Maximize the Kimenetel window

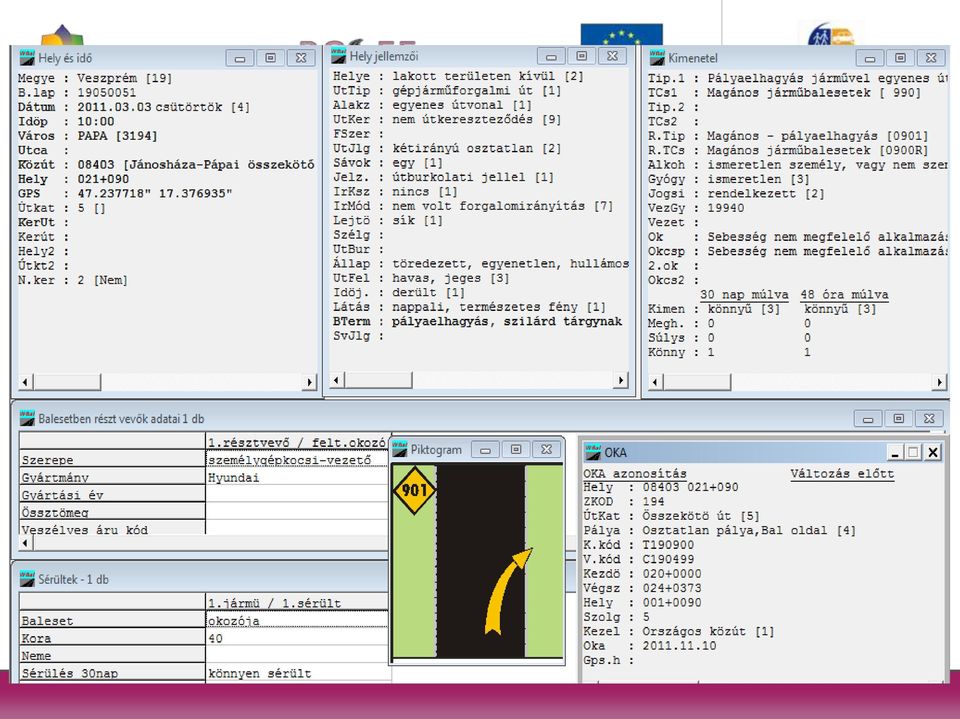[x=900, y=58]
